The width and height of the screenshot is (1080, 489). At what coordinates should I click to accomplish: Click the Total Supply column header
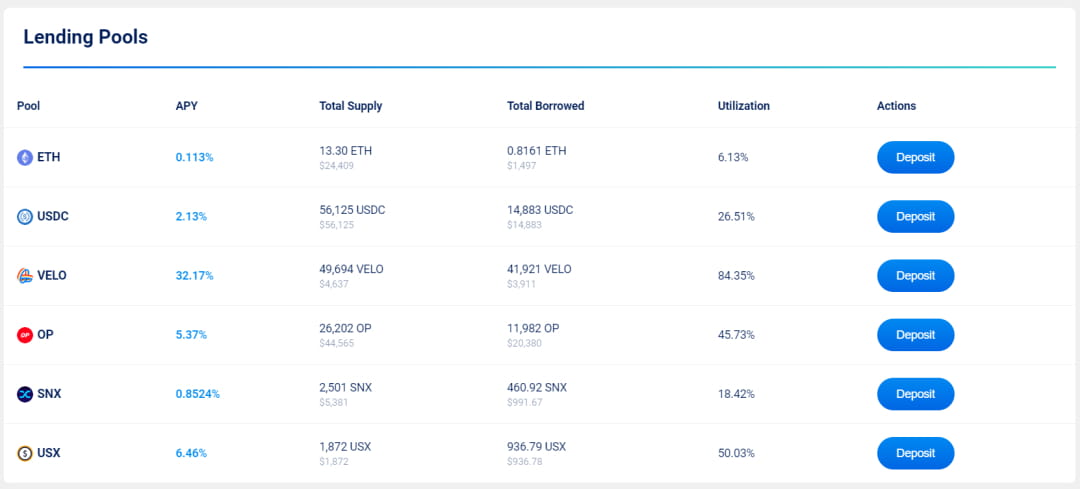(x=350, y=106)
